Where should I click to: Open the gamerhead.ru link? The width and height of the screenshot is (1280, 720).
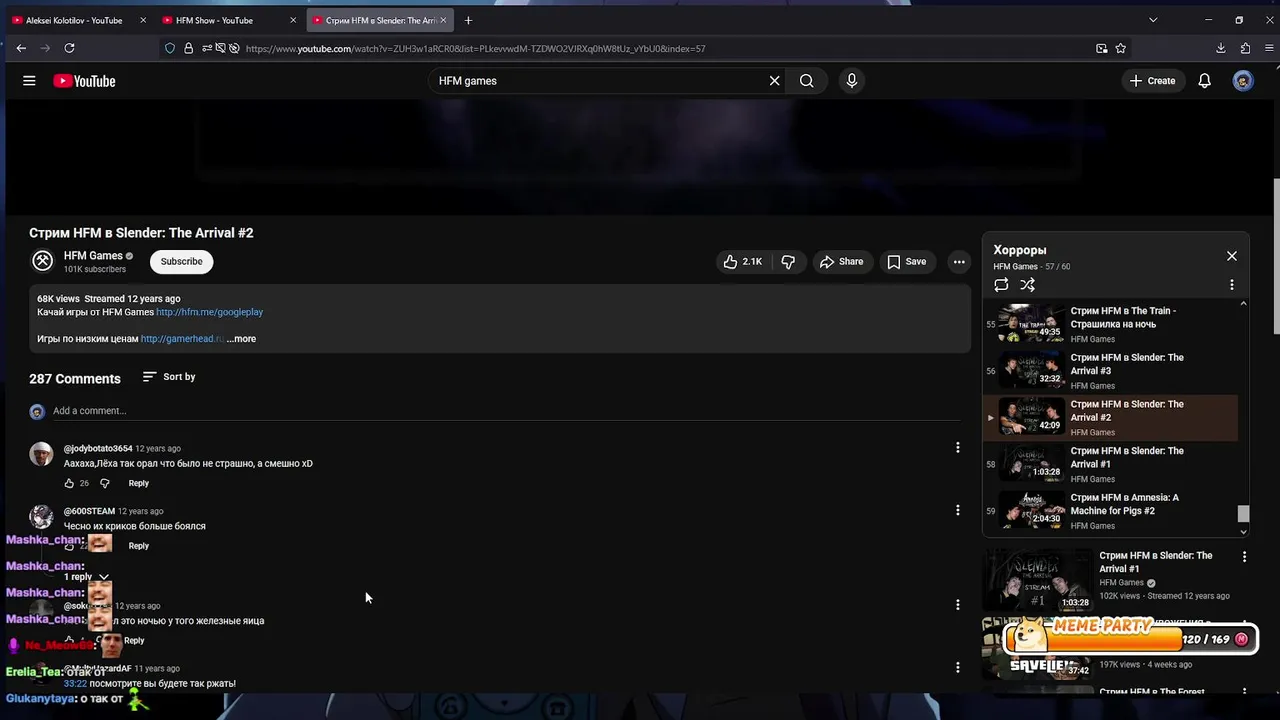click(182, 339)
